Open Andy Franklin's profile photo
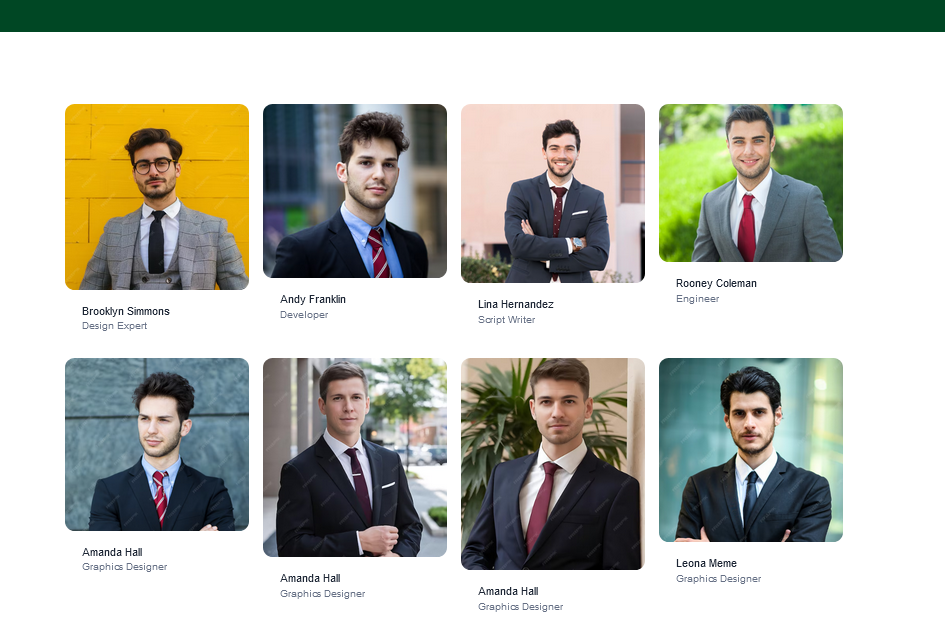This screenshot has width=945, height=639. (x=355, y=190)
